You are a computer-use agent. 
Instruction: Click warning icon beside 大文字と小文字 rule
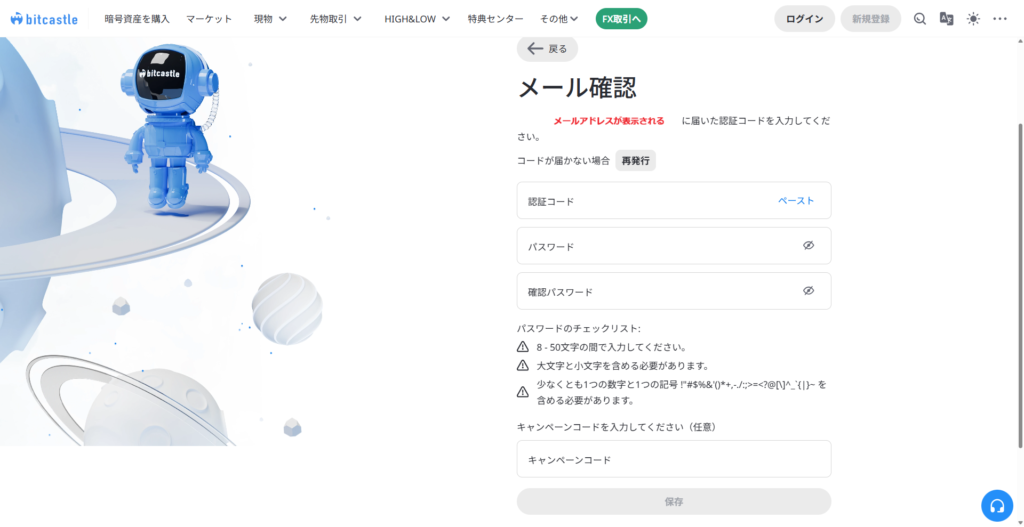(522, 365)
